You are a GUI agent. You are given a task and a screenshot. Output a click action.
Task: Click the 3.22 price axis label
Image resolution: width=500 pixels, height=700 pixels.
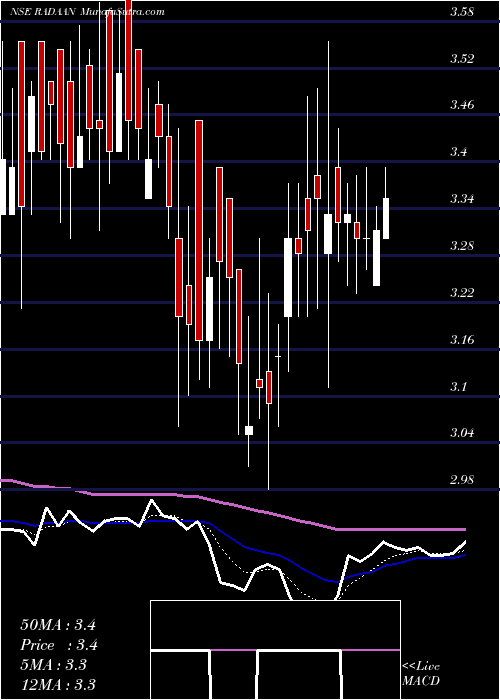462,292
